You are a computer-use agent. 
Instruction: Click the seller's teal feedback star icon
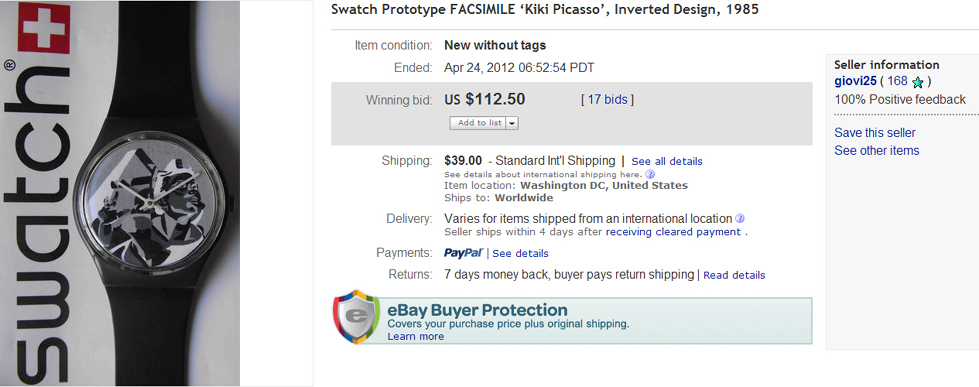pos(917,82)
